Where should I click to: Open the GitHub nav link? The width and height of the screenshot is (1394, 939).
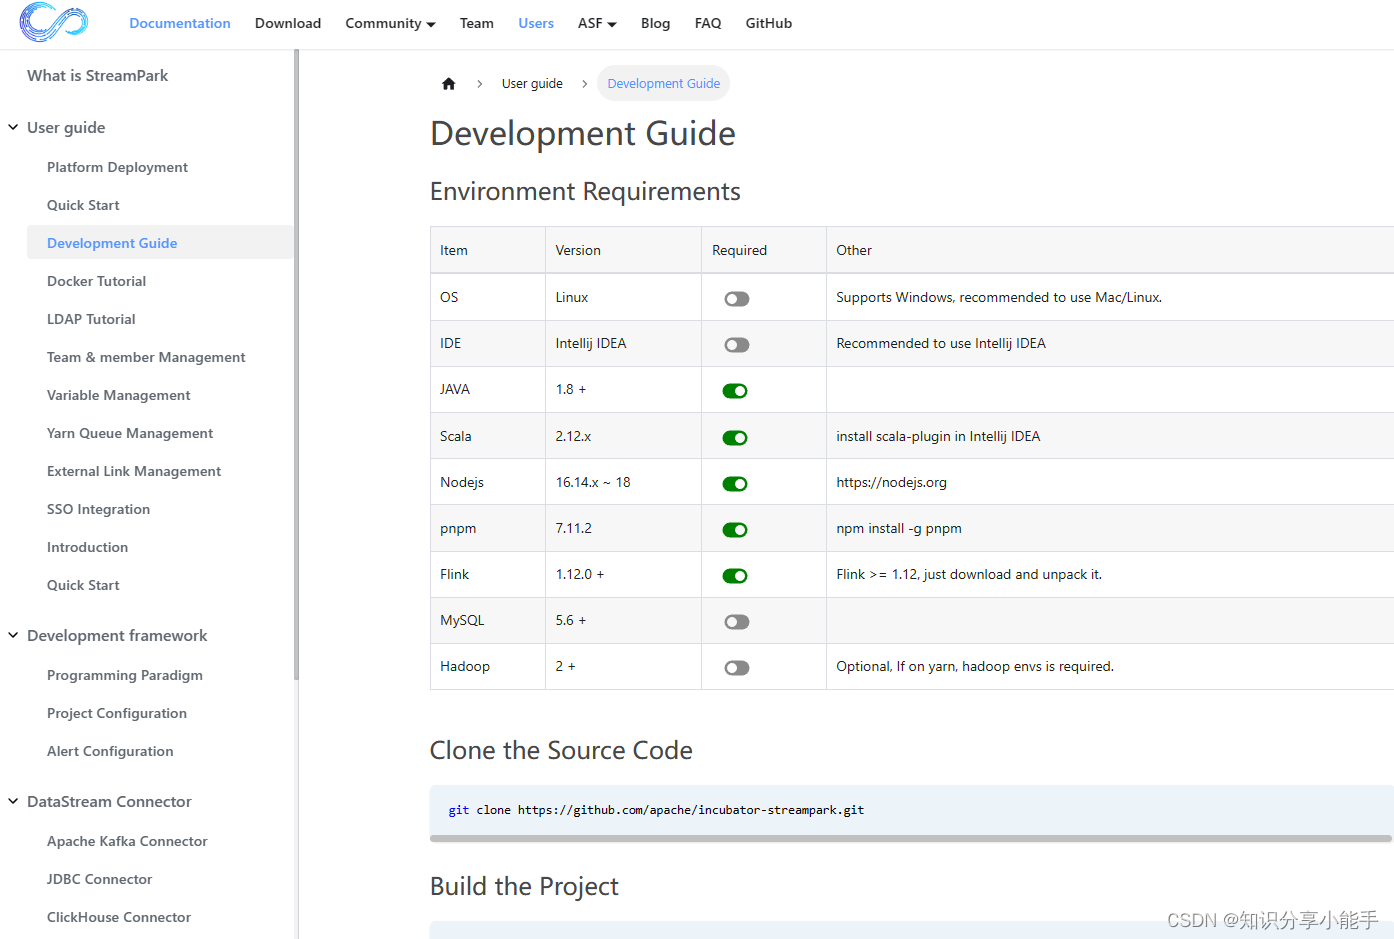click(x=769, y=23)
